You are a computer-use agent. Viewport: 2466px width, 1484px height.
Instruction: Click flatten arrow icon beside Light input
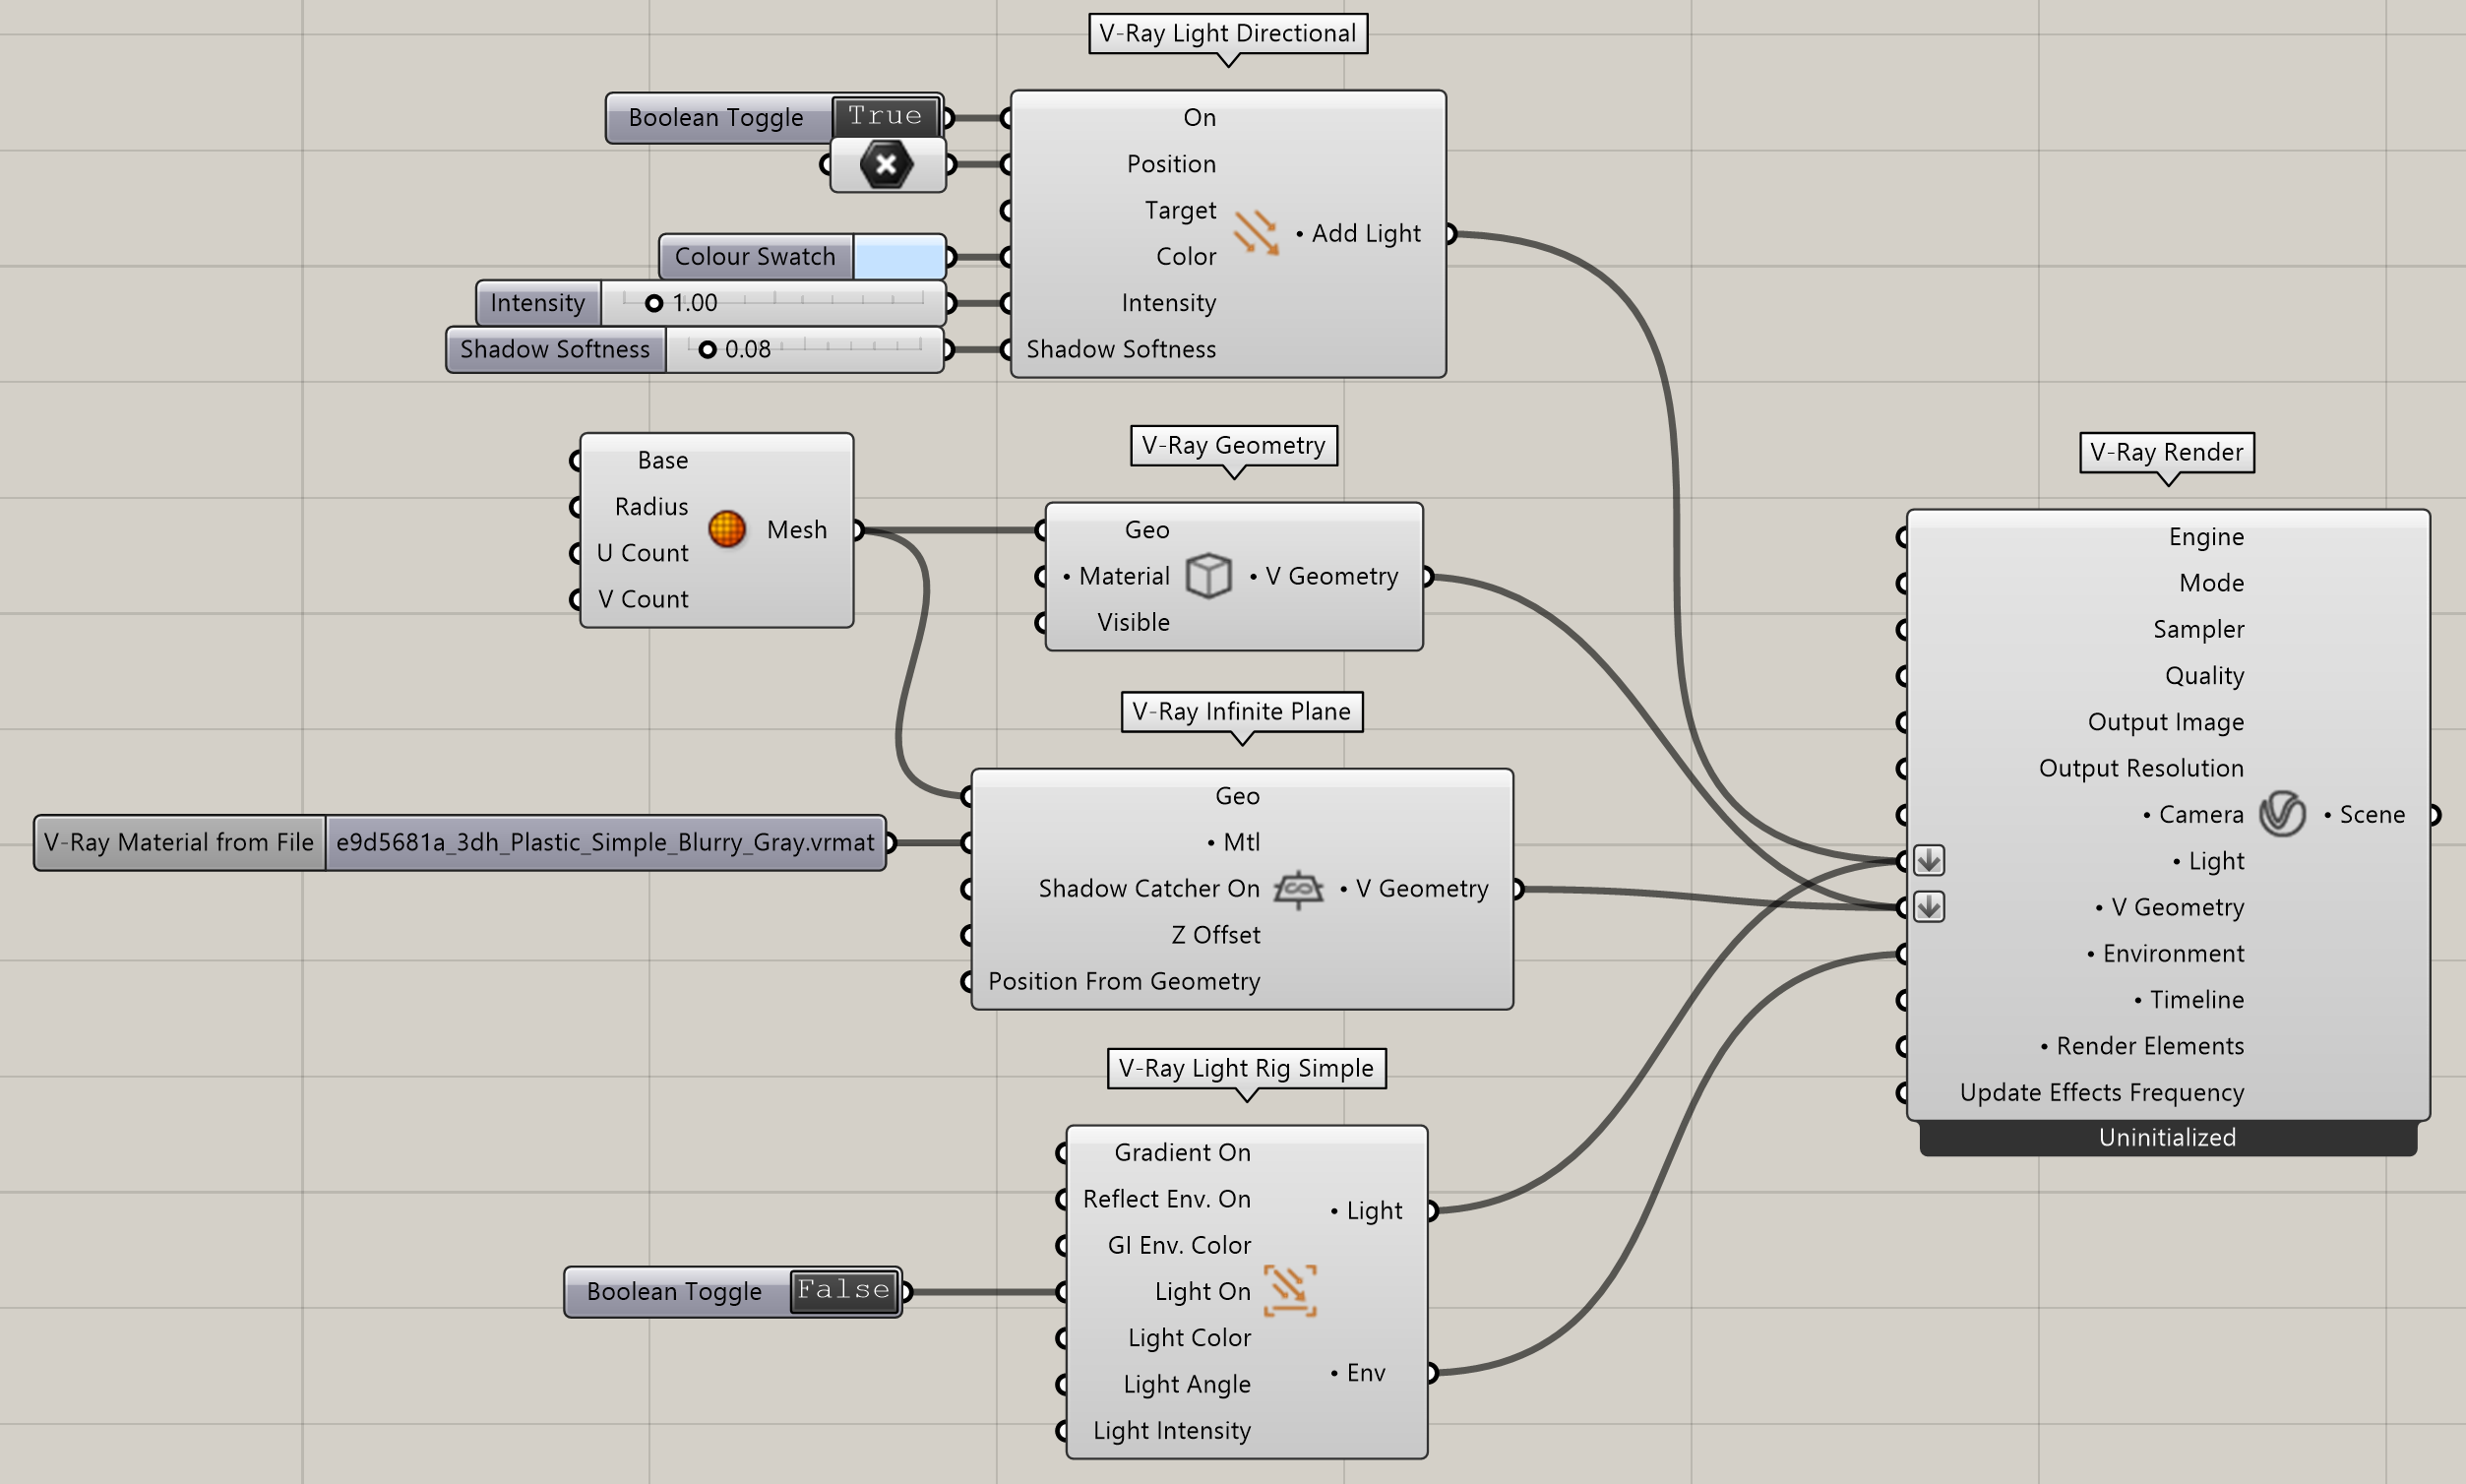point(1929,860)
